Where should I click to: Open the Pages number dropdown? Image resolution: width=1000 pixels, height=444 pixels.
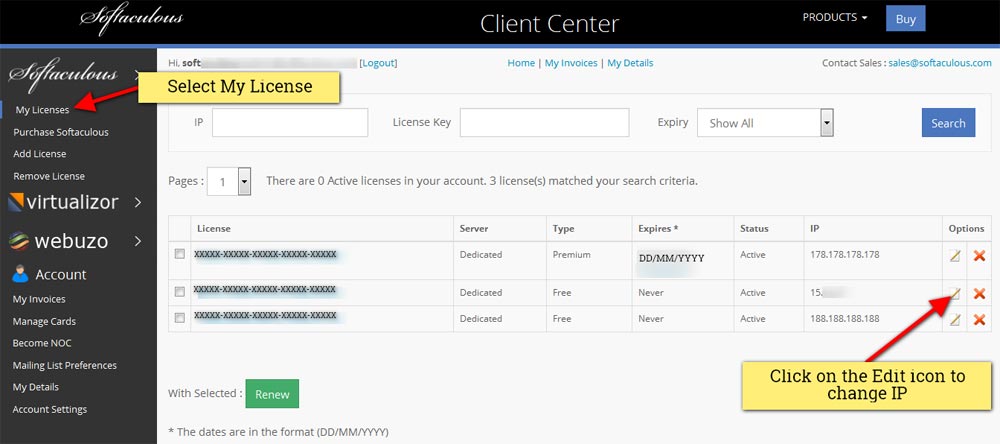click(x=231, y=182)
